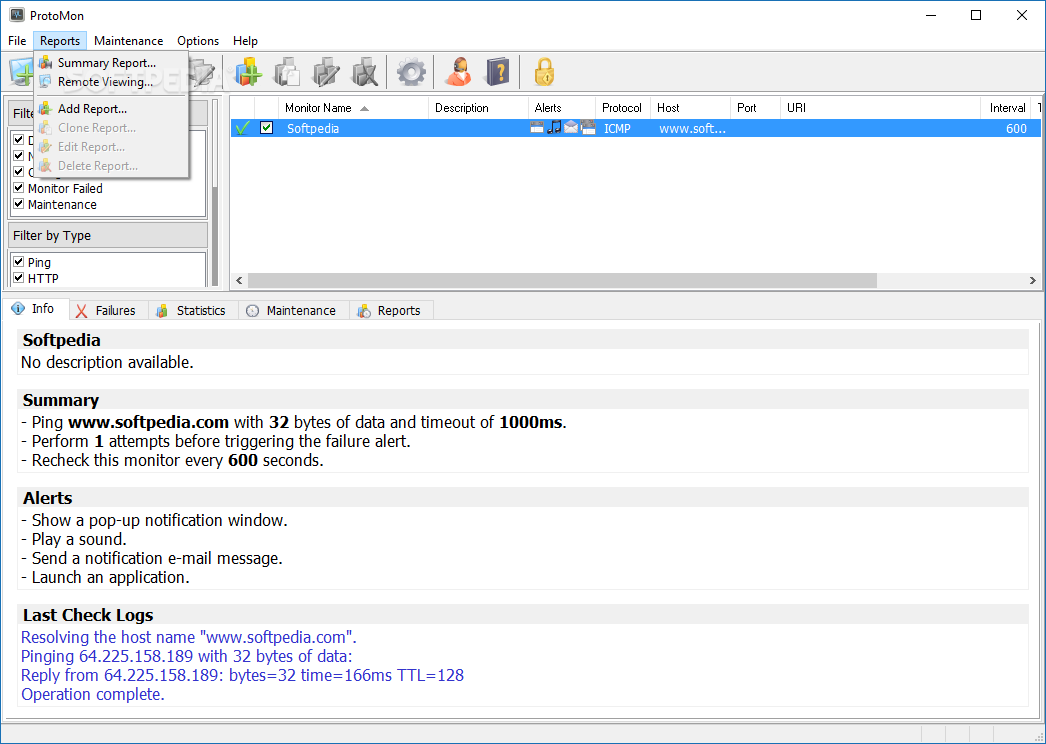Open the File menu
1046x744 pixels.
[x=17, y=41]
